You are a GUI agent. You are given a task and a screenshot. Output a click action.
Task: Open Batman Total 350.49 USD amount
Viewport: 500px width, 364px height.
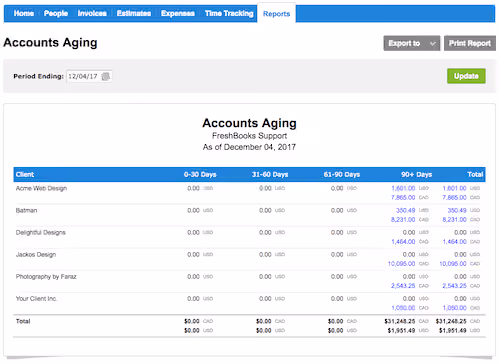click(x=457, y=210)
